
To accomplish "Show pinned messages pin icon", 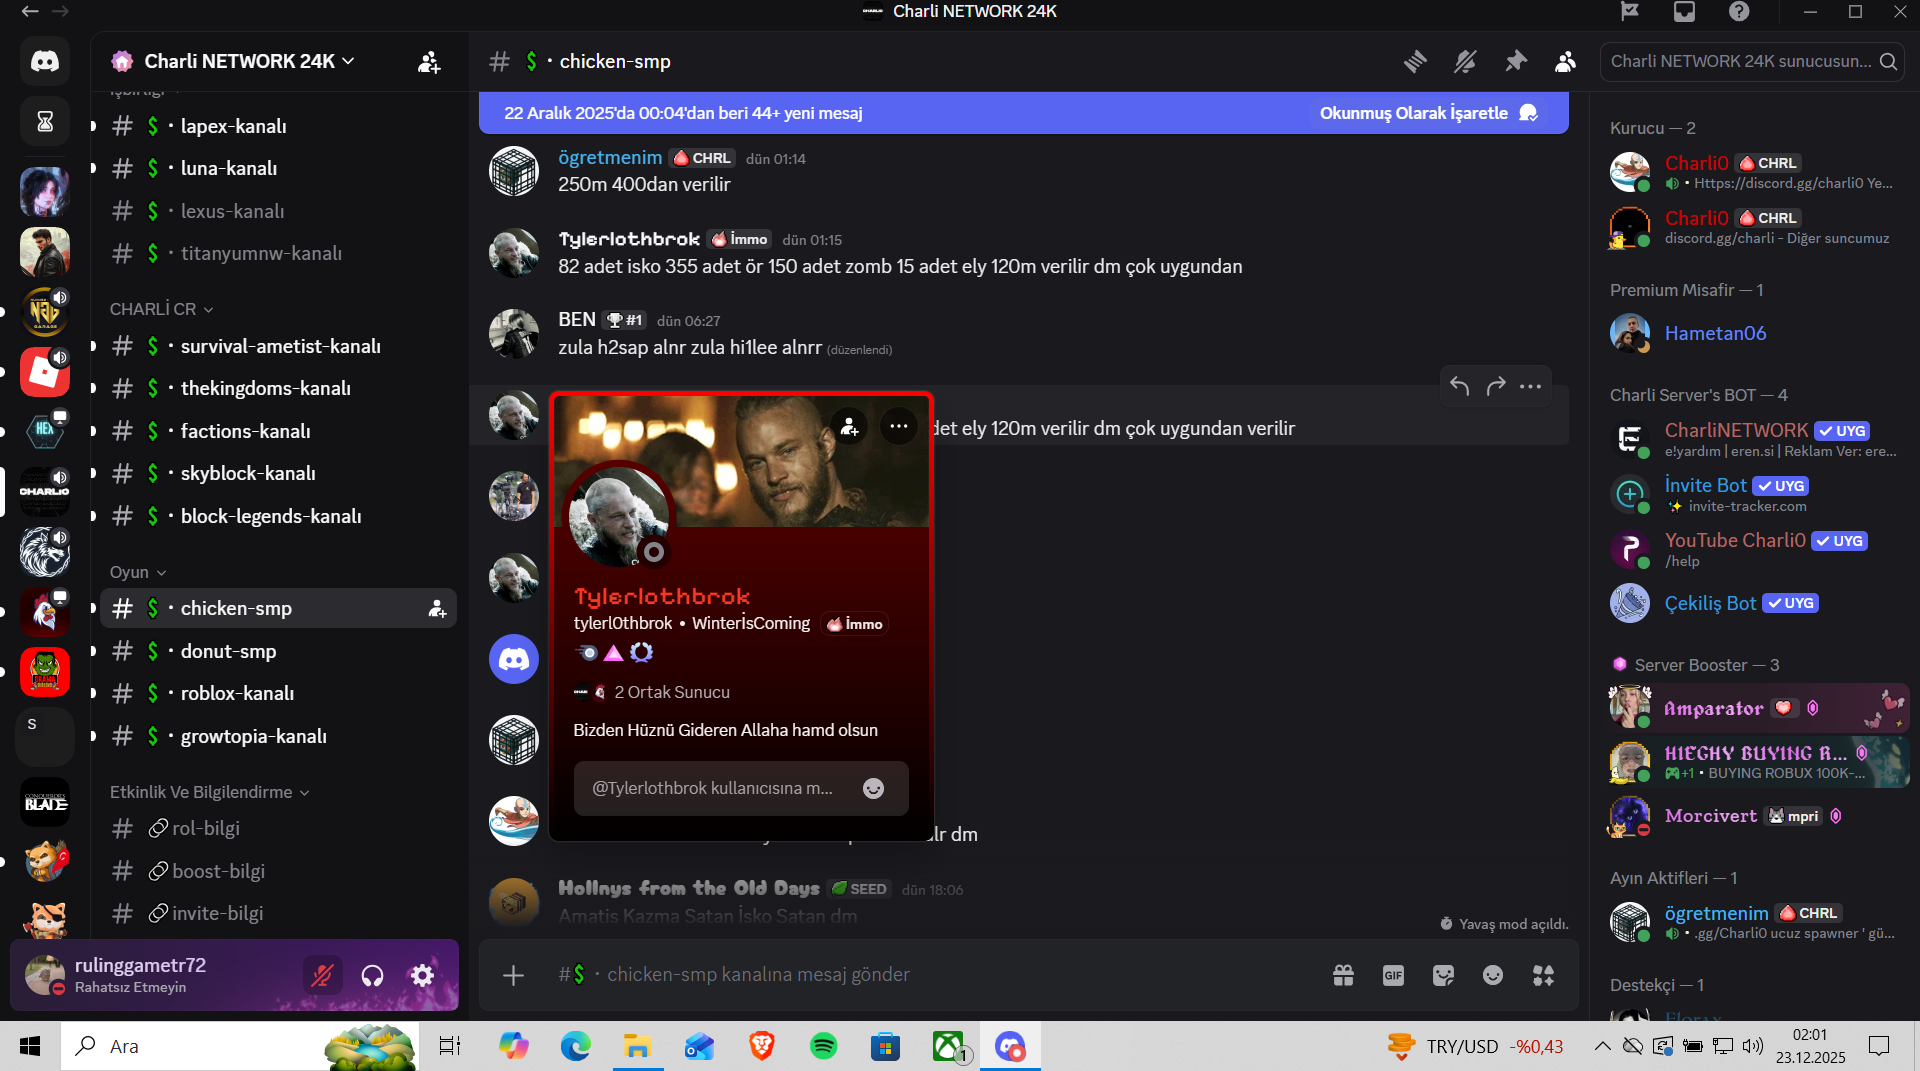I will [x=1516, y=62].
